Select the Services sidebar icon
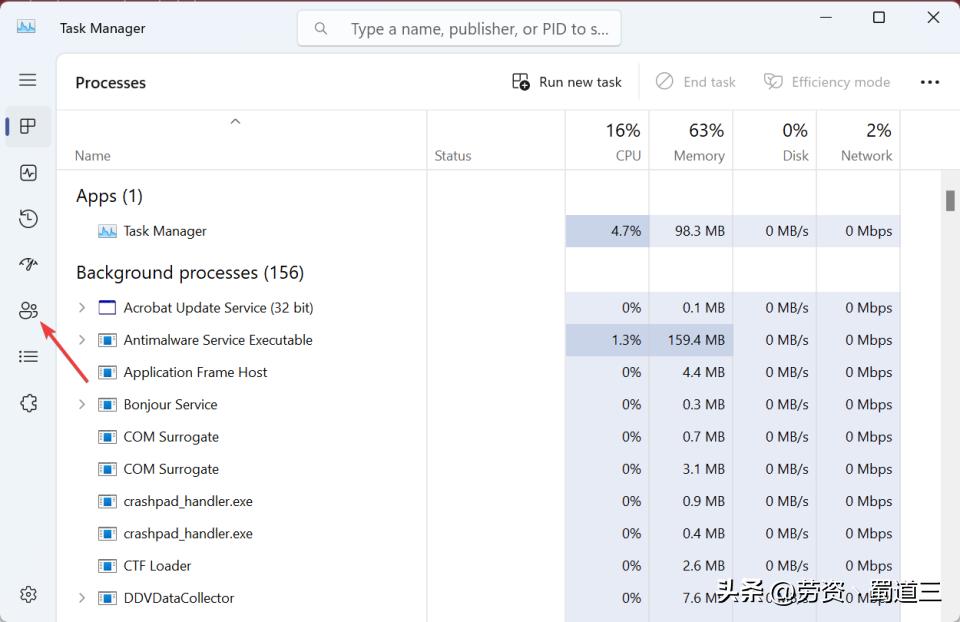This screenshot has height=622, width=960. (x=27, y=402)
